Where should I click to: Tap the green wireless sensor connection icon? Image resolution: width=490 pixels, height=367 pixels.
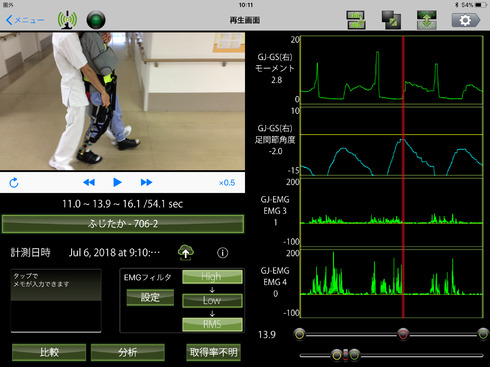click(x=67, y=20)
